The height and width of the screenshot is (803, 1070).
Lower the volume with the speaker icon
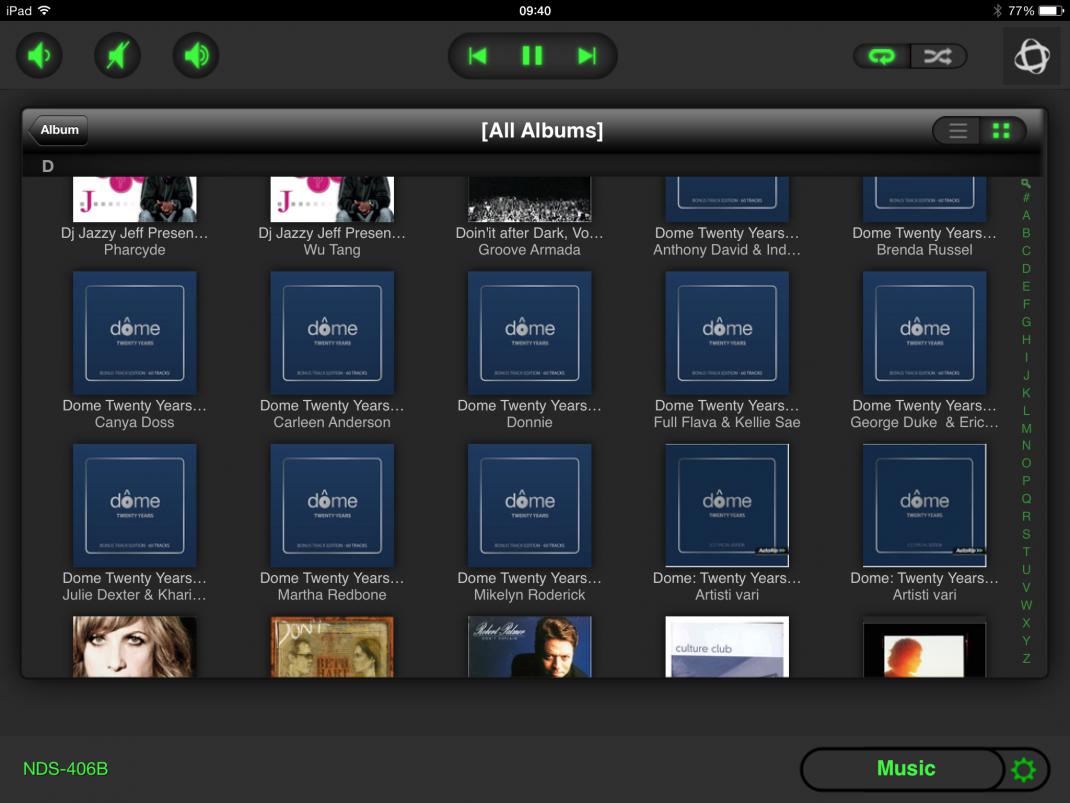tap(40, 56)
